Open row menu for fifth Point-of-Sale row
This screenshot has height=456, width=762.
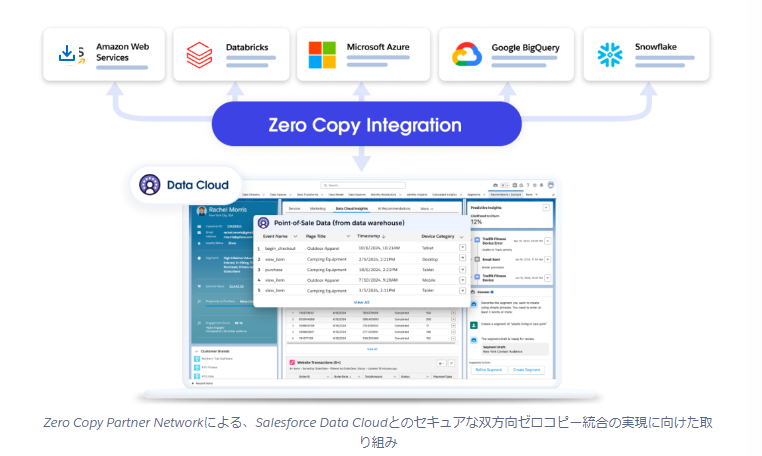462,290
